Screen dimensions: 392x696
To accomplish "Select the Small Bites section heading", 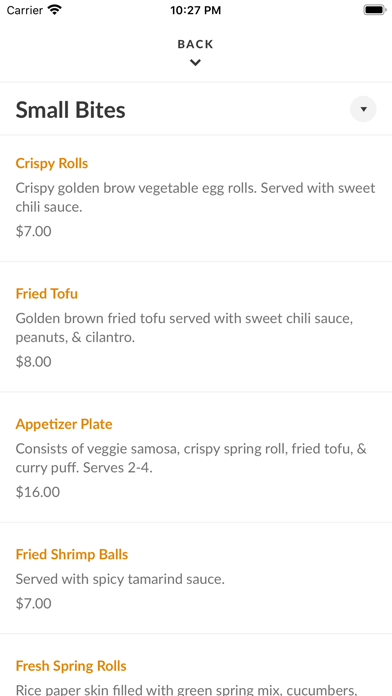I will 71,110.
